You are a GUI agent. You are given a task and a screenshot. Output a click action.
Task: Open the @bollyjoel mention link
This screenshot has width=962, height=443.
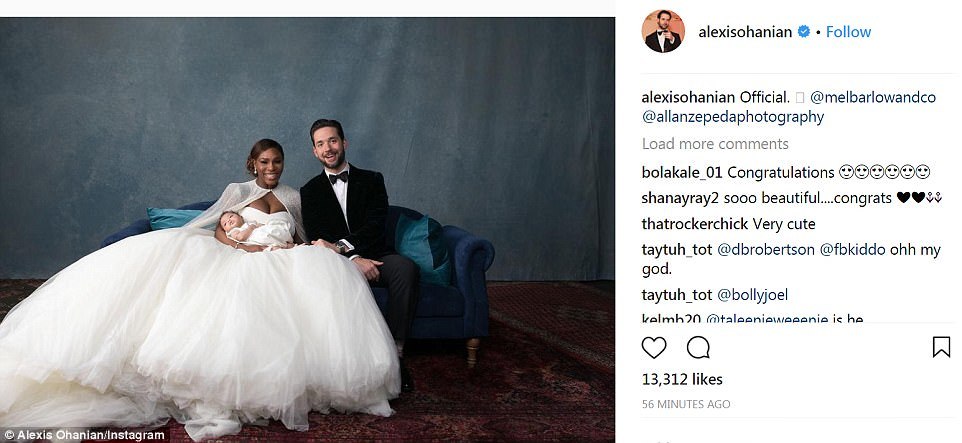(752, 295)
